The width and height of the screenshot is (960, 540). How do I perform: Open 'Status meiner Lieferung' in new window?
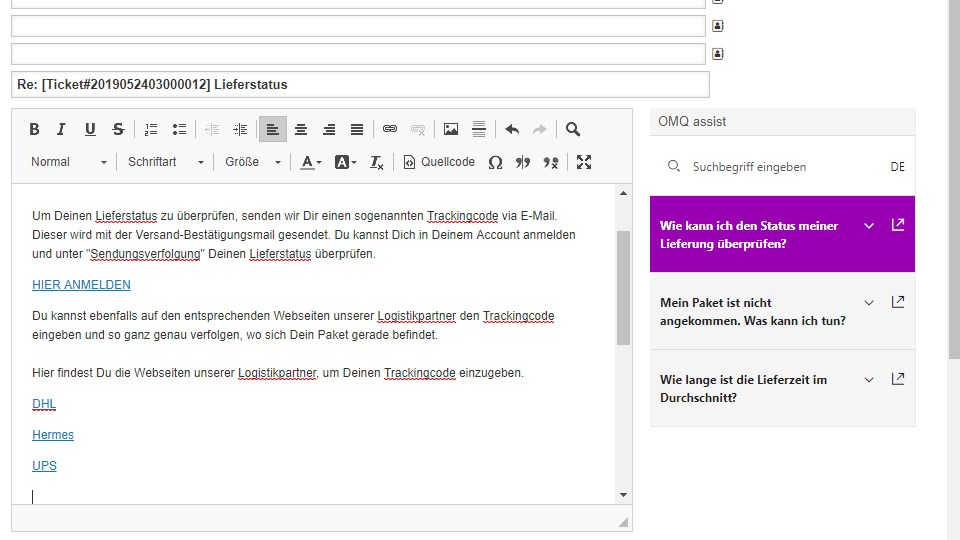898,225
